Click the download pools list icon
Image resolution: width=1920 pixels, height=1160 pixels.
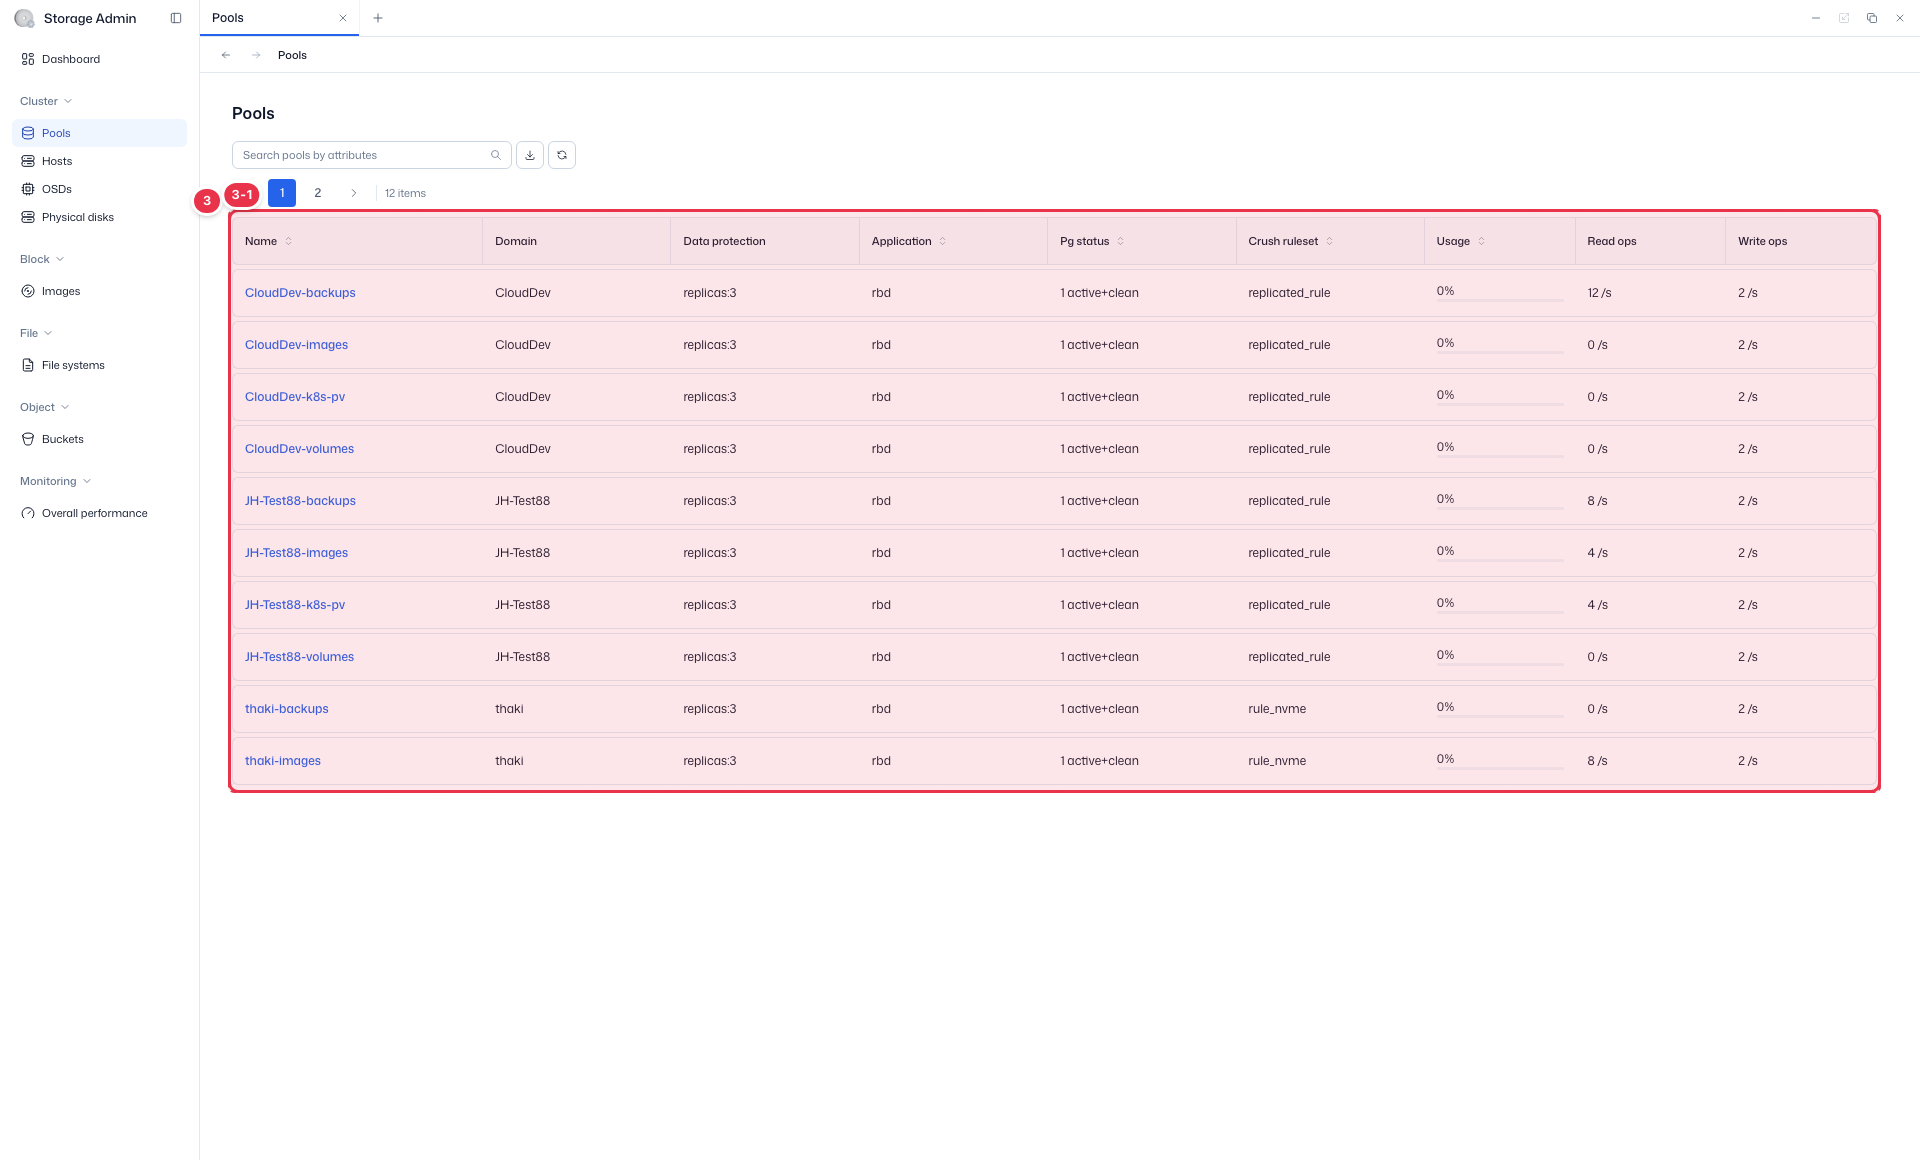[x=530, y=155]
